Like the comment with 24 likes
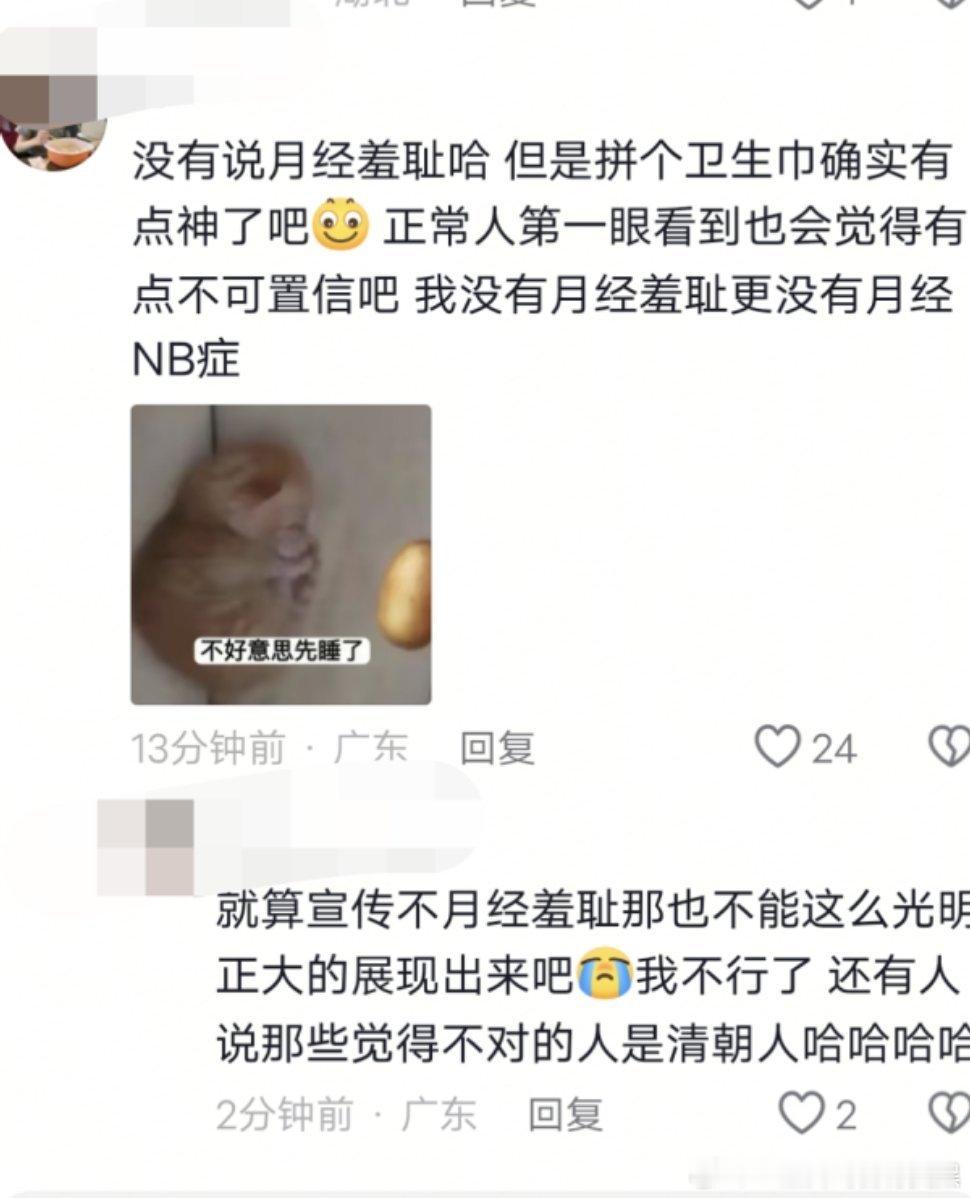Image resolution: width=970 pixels, height=1198 pixels. (777, 746)
